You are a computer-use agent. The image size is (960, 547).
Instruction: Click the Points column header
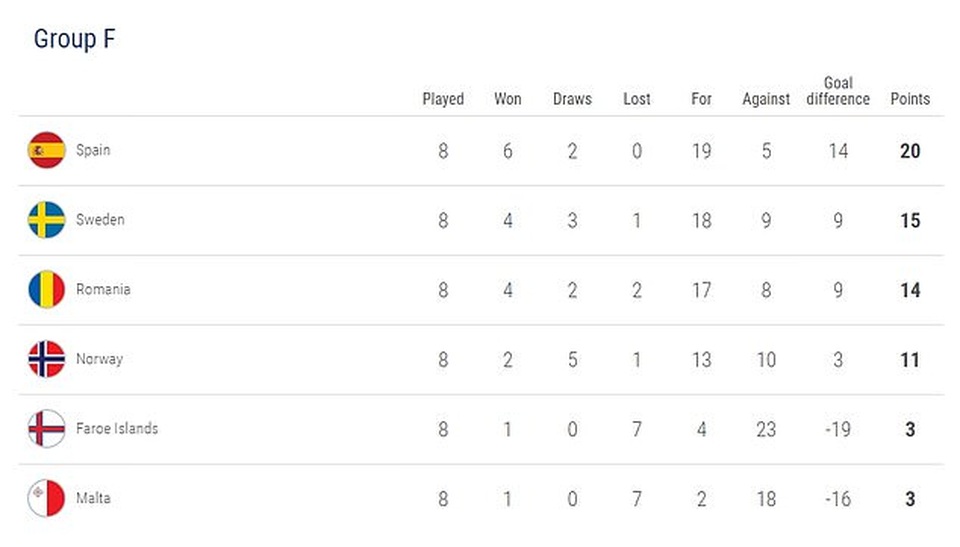tap(910, 99)
